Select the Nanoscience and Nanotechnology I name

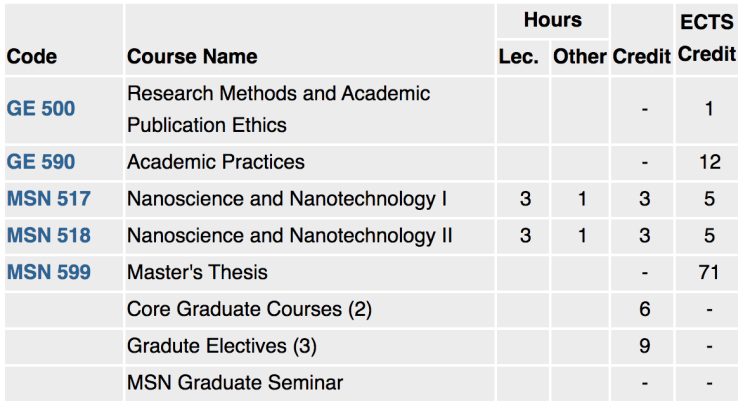[287, 199]
